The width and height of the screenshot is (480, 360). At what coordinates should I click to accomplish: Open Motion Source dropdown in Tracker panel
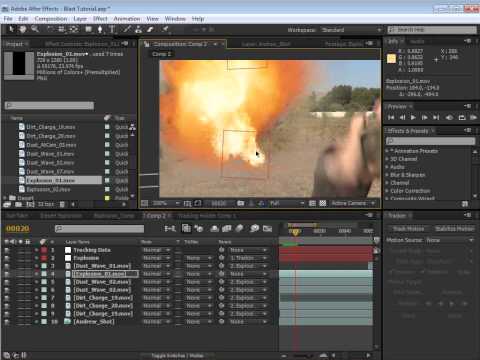click(450, 240)
